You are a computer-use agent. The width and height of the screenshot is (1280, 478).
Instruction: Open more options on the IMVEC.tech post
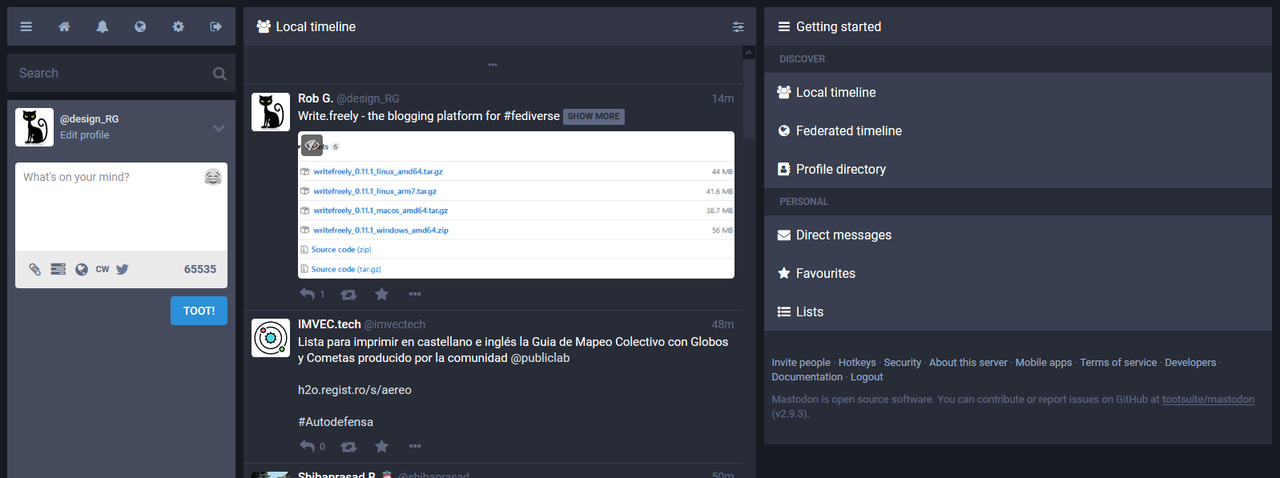tap(415, 447)
